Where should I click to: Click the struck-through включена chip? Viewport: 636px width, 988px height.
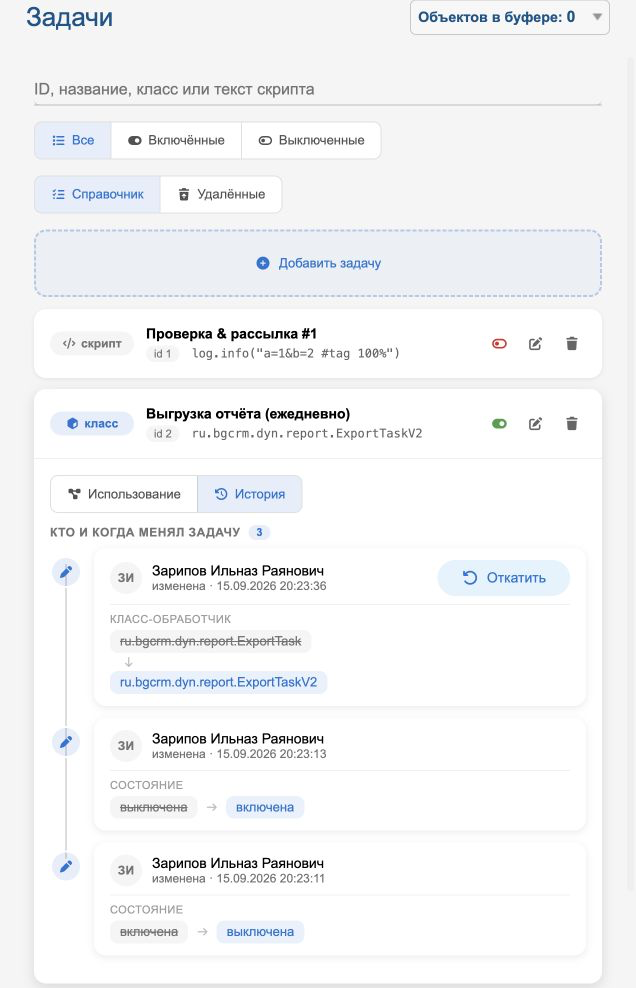(x=149, y=932)
